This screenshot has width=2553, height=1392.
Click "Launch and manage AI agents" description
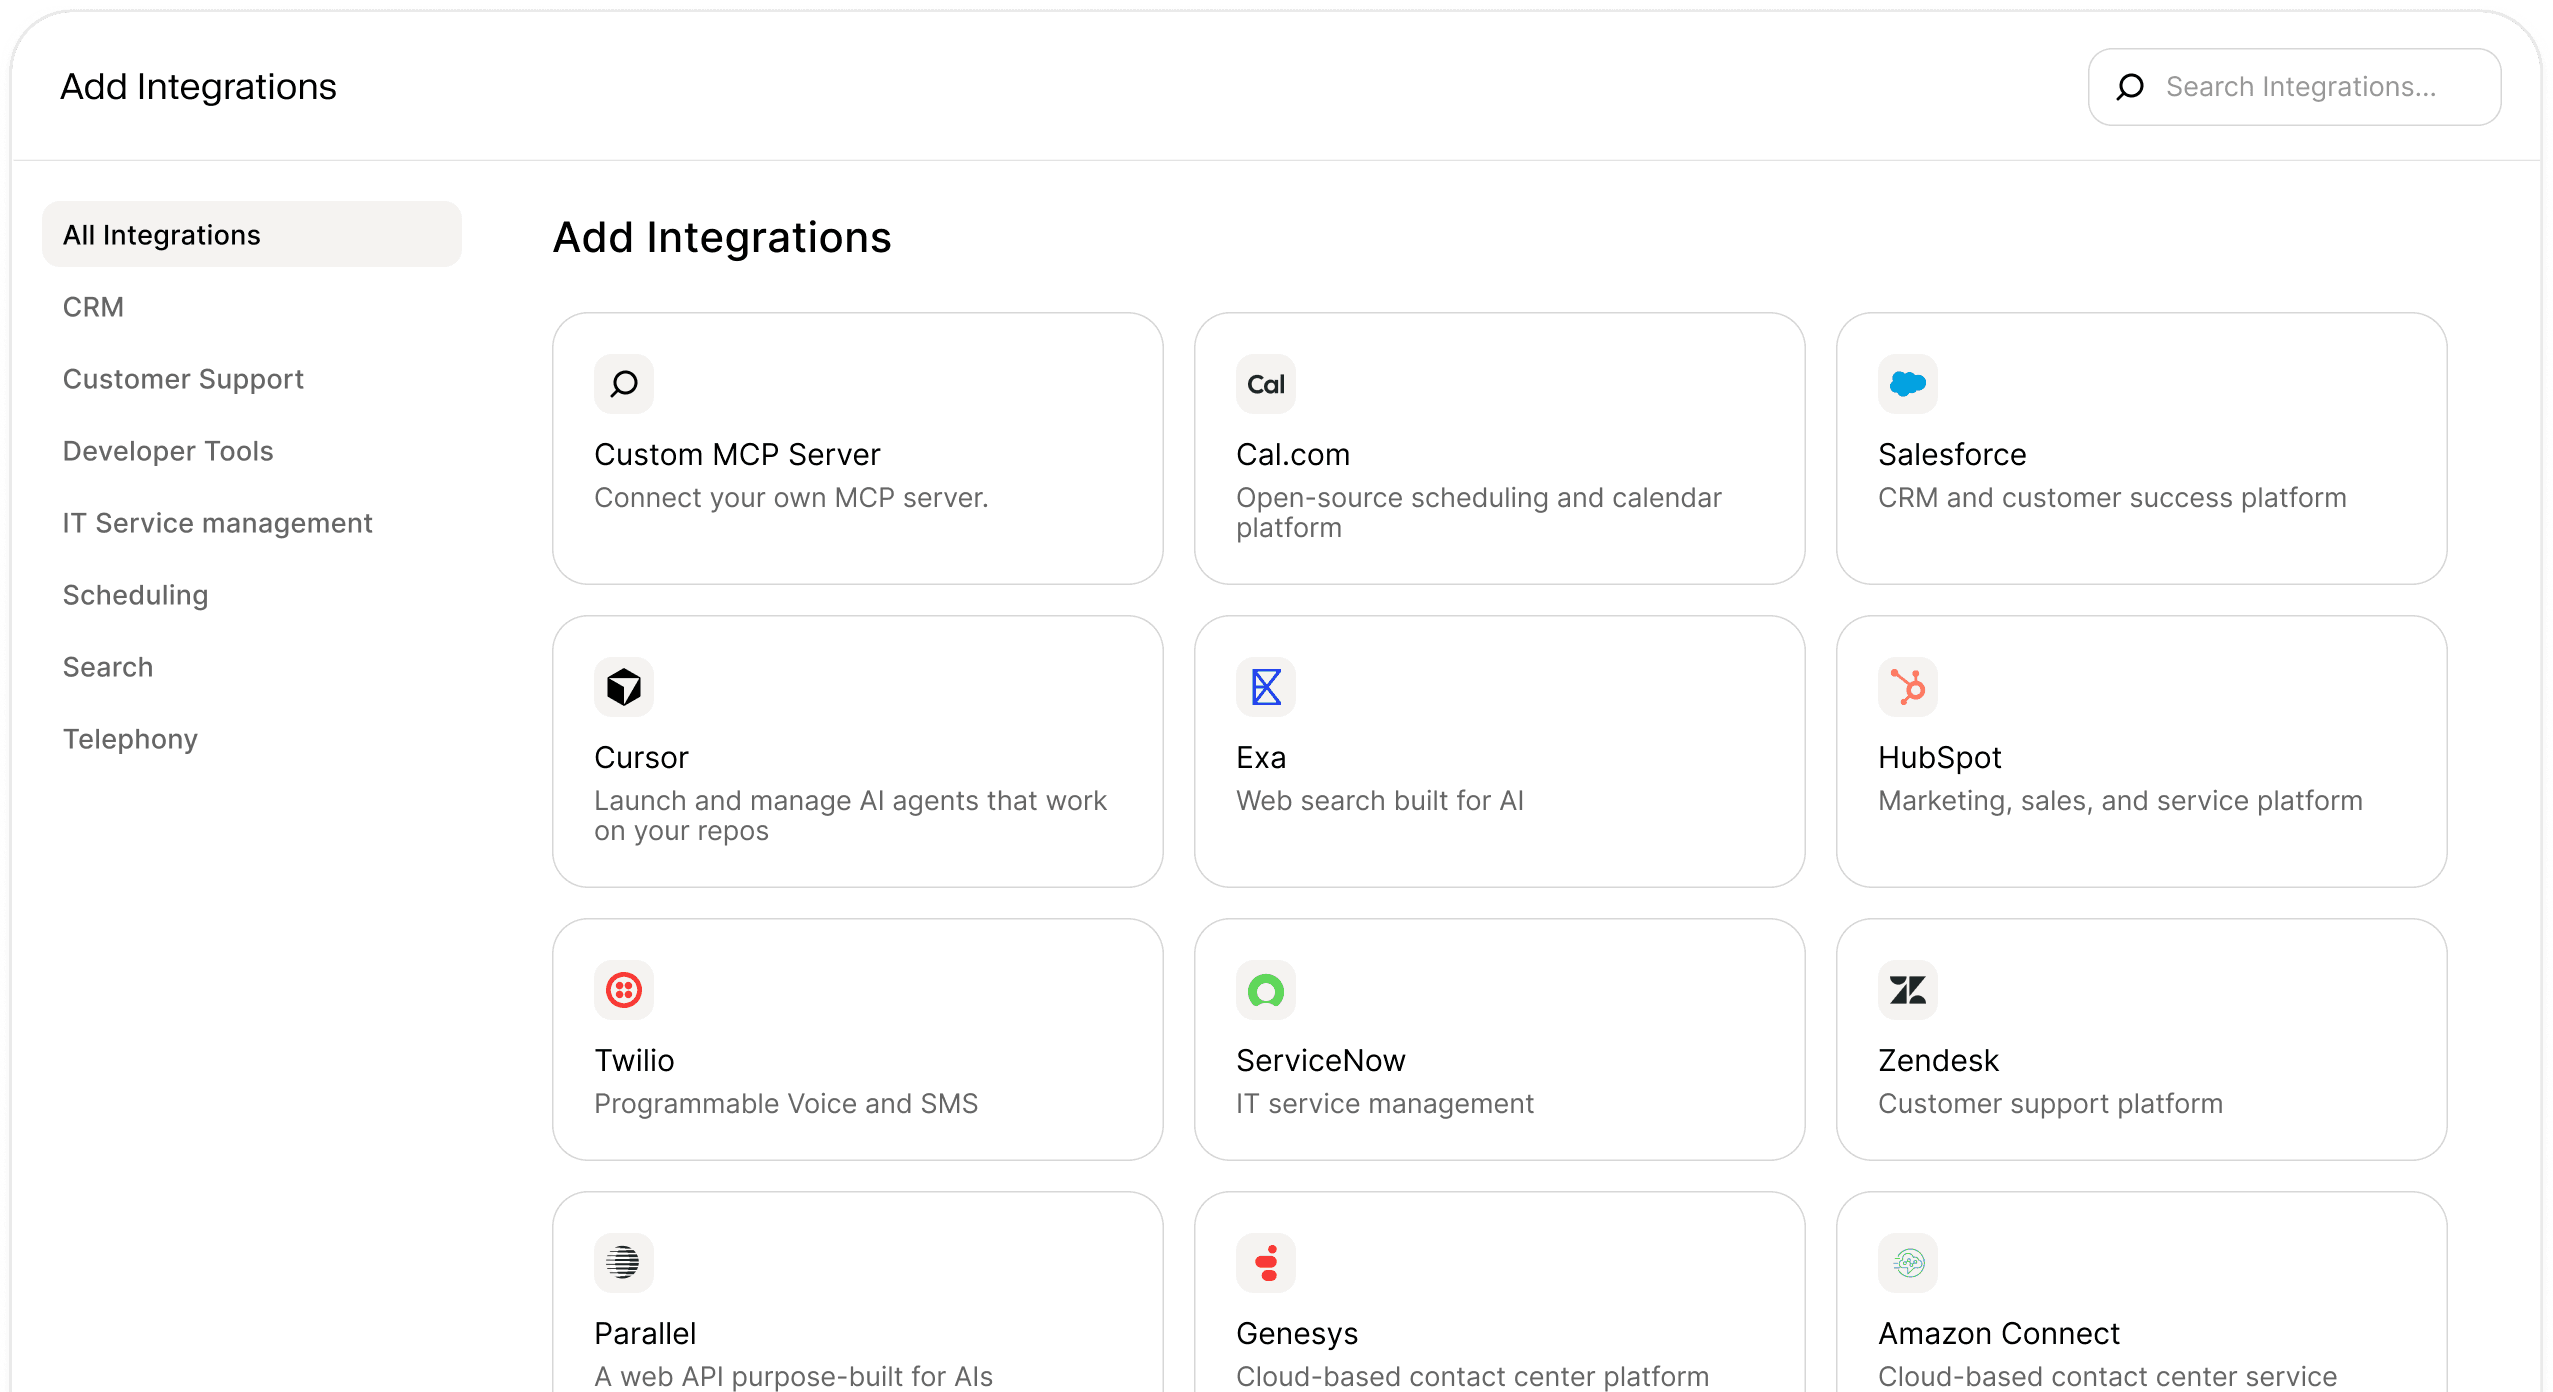coord(850,816)
